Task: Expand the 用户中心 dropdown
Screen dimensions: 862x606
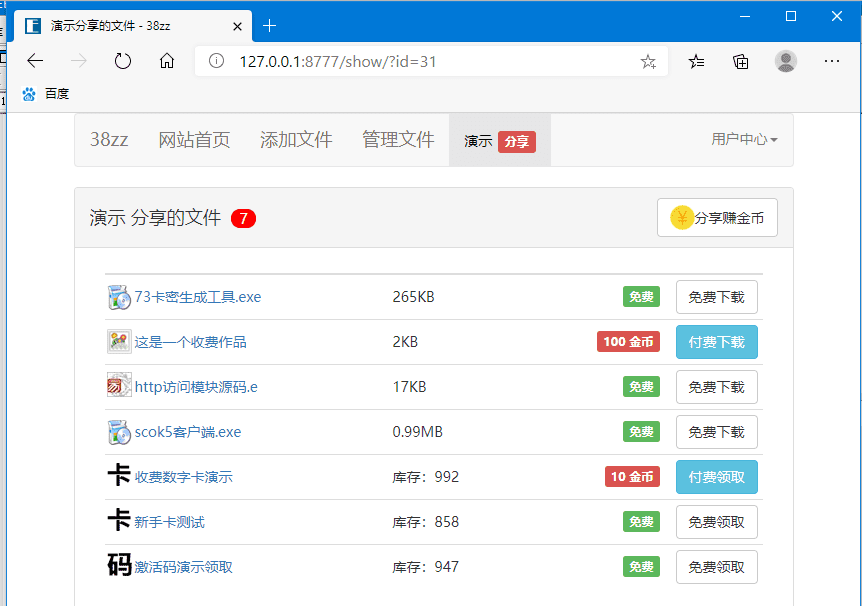Action: click(x=744, y=140)
